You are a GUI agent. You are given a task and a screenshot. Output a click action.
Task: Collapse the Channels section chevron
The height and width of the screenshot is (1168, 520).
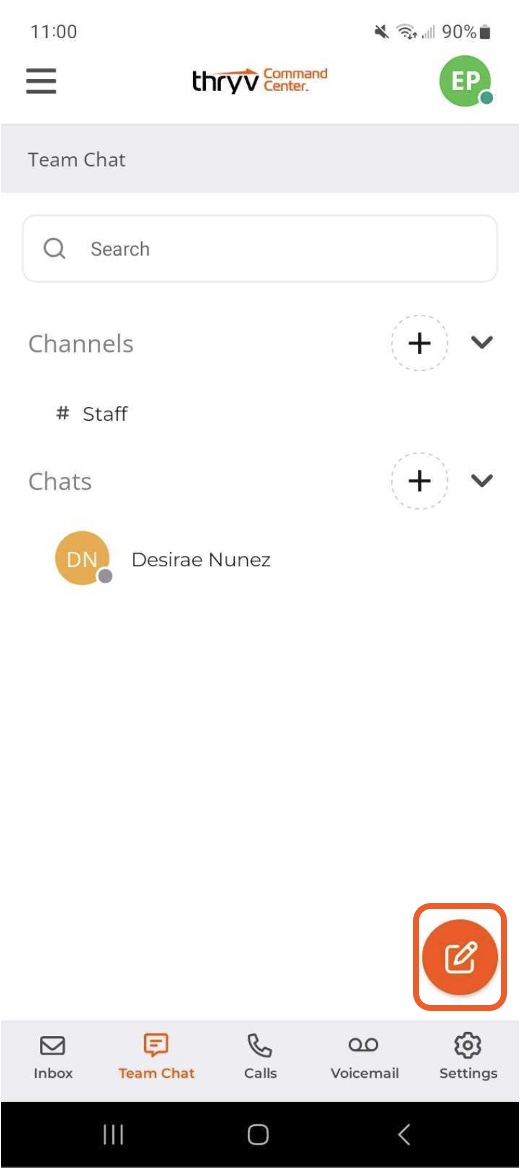(482, 343)
